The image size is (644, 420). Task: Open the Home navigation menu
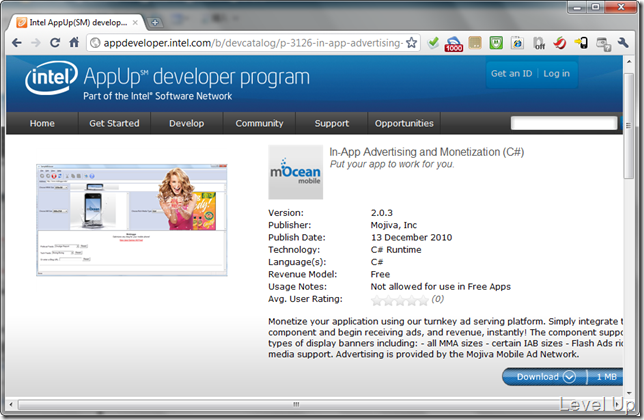coord(42,123)
